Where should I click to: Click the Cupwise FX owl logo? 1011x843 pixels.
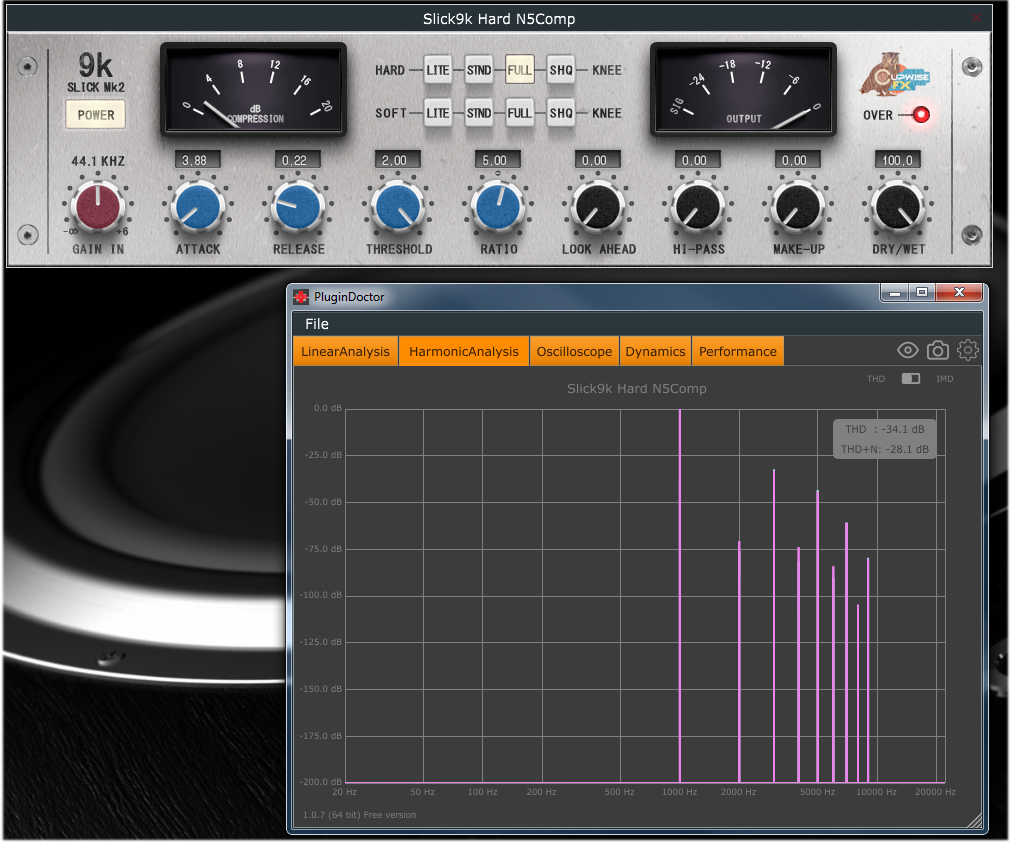point(894,75)
